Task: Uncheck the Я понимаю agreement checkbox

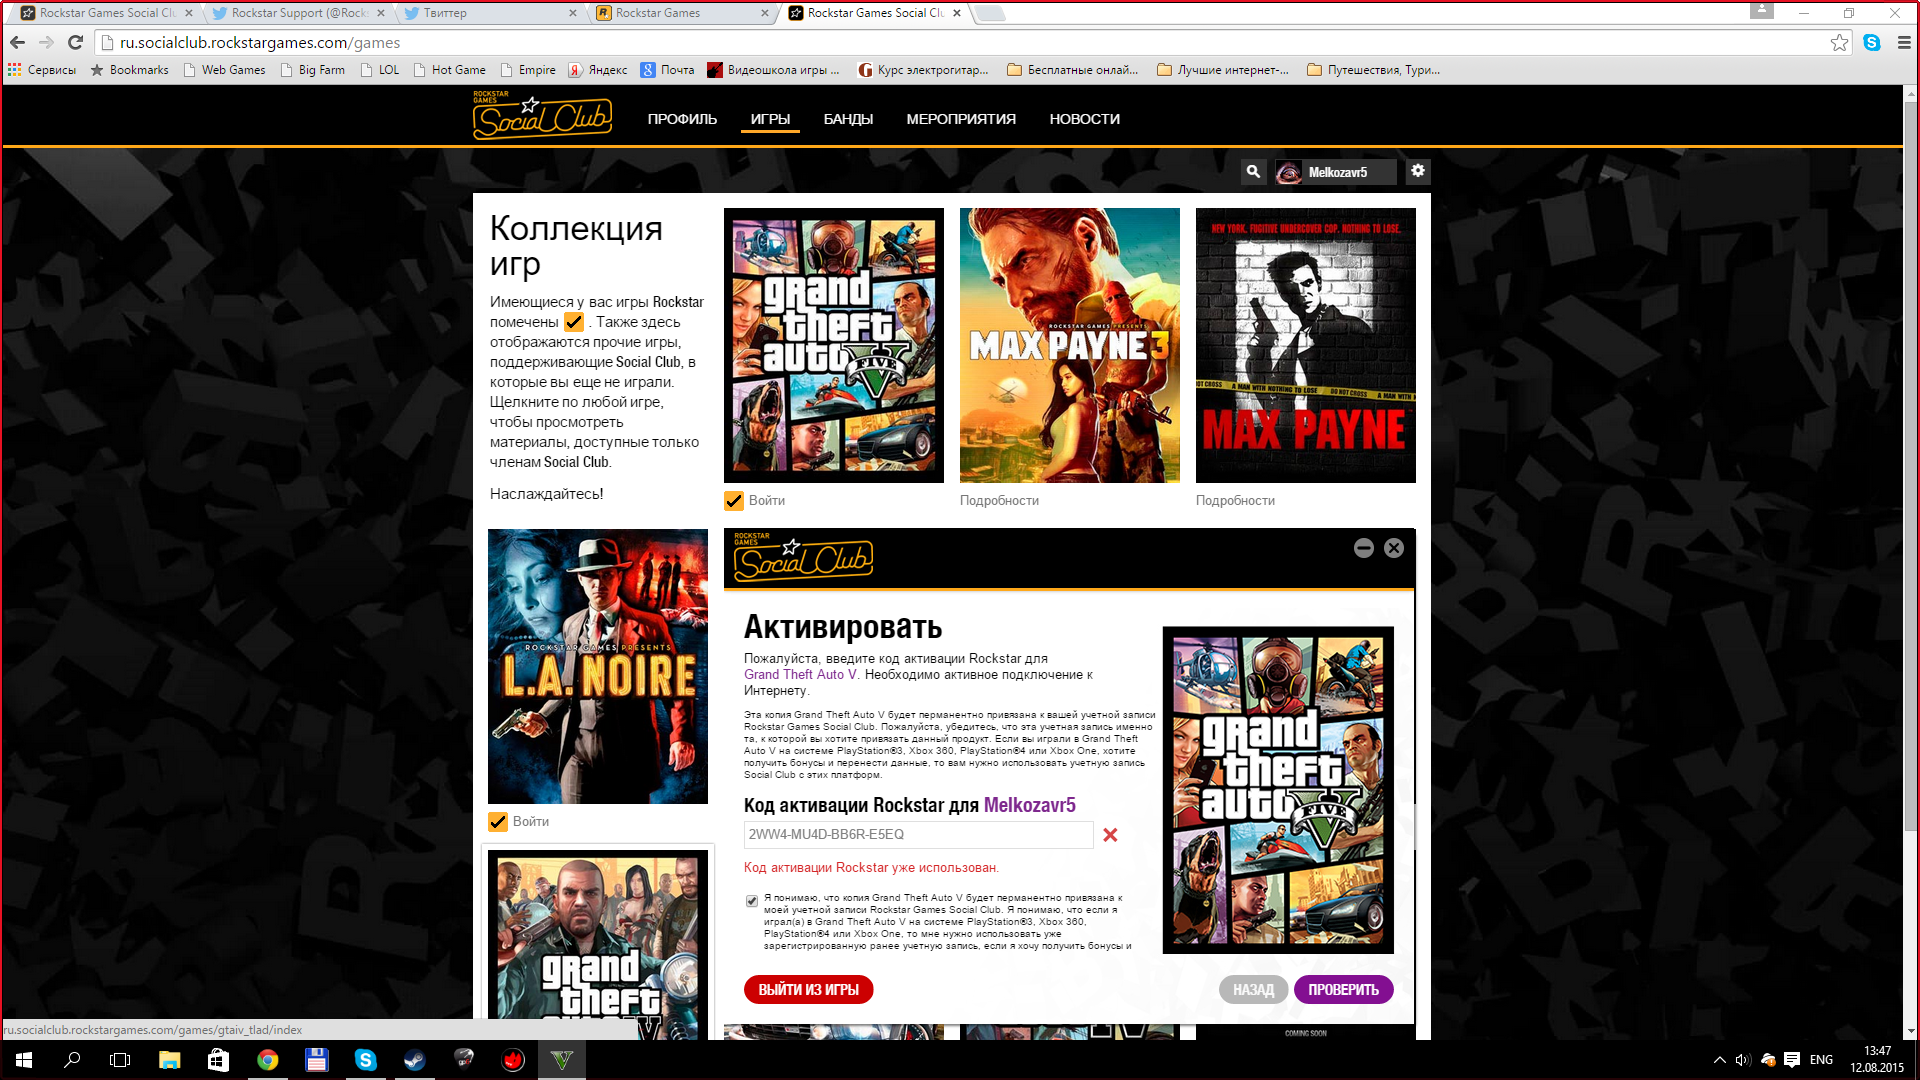Action: point(750,901)
